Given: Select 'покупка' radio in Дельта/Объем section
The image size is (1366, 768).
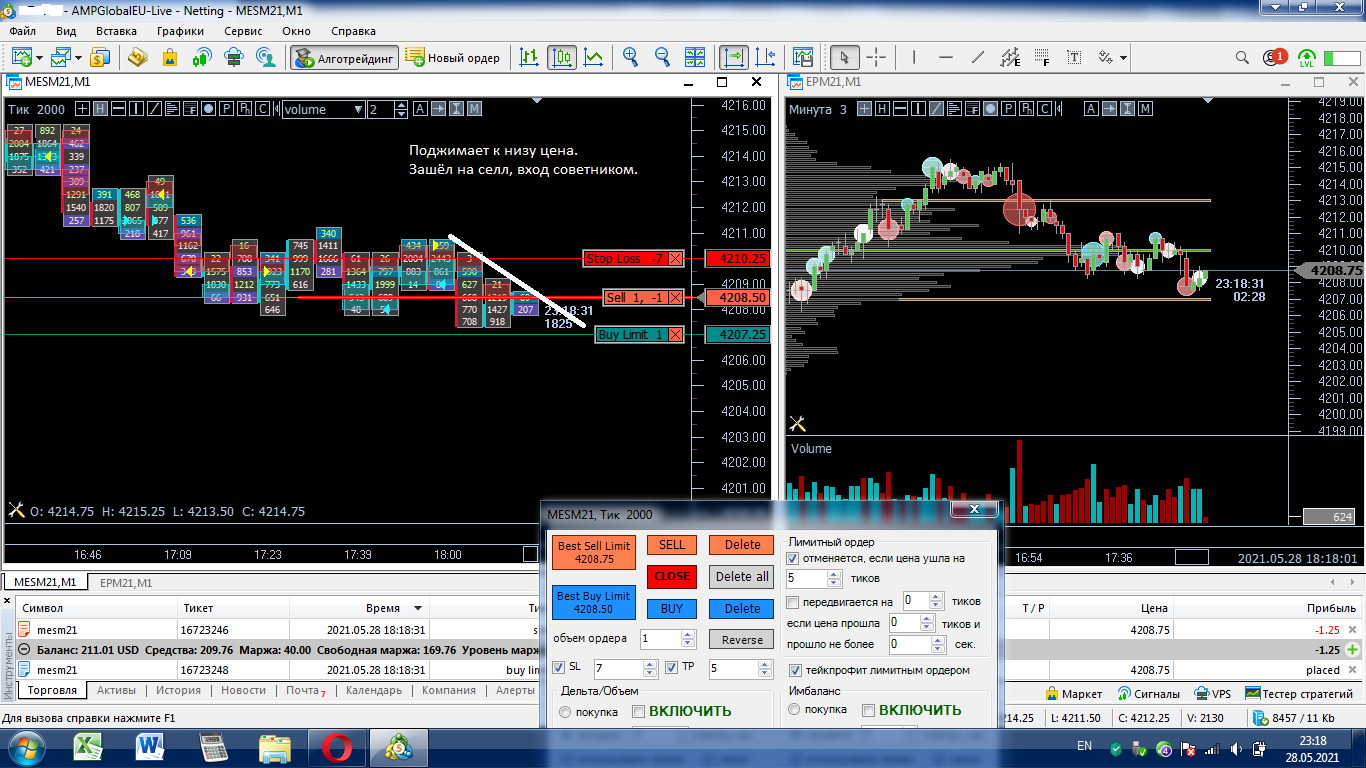Looking at the screenshot, I should tap(565, 712).
